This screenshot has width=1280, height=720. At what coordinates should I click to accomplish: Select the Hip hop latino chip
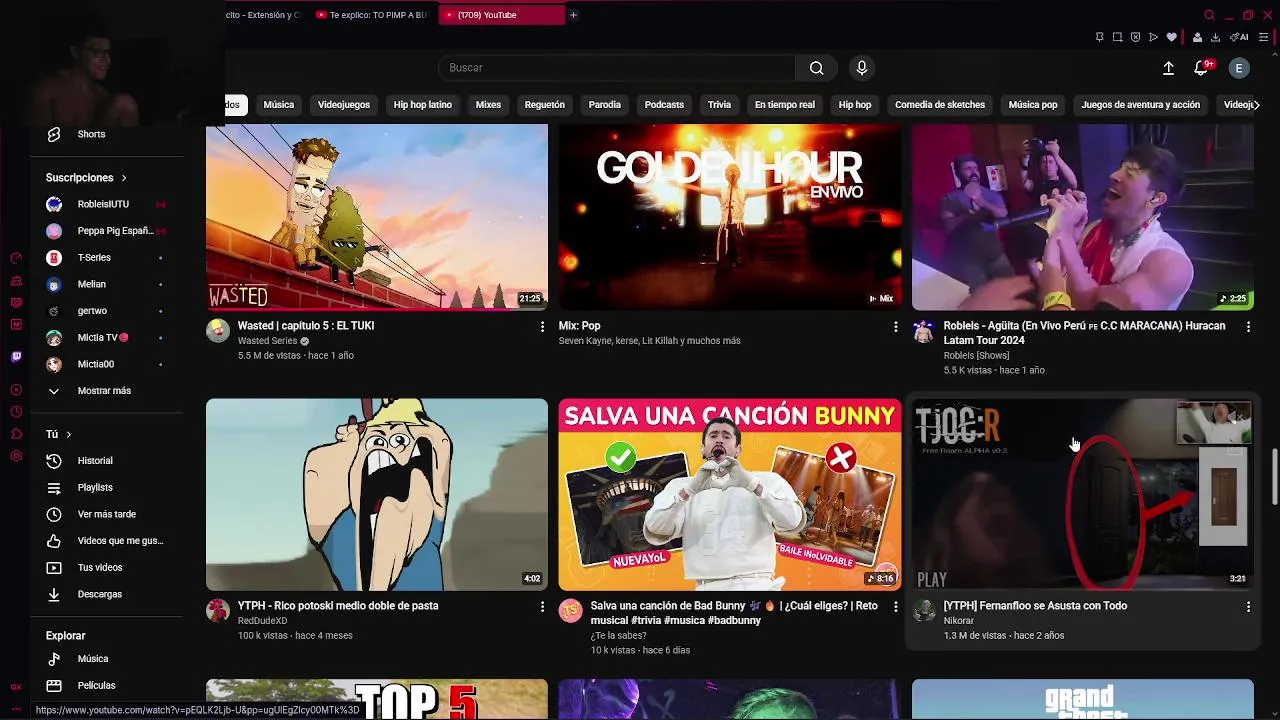point(423,105)
